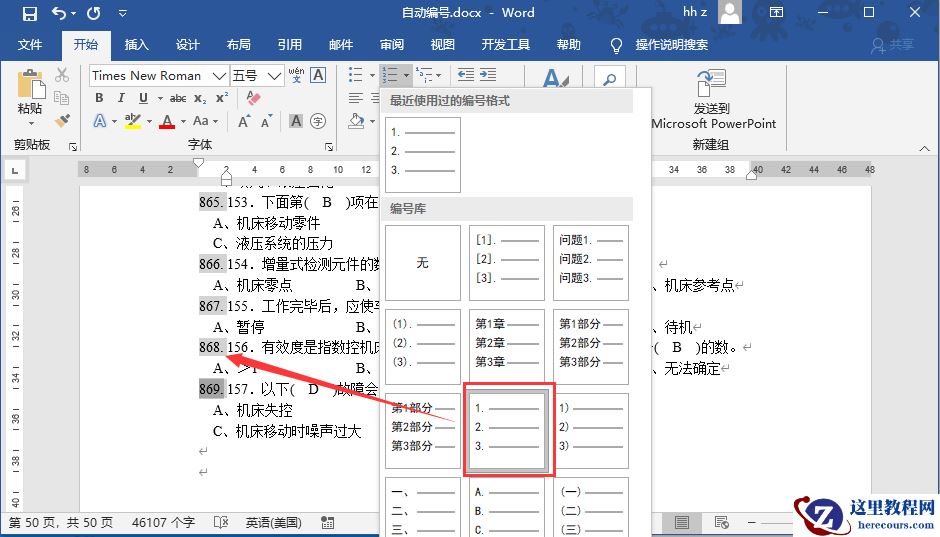This screenshot has height=537, width=940.
Task: Switch to the 设计 Design tab
Action: 188,44
